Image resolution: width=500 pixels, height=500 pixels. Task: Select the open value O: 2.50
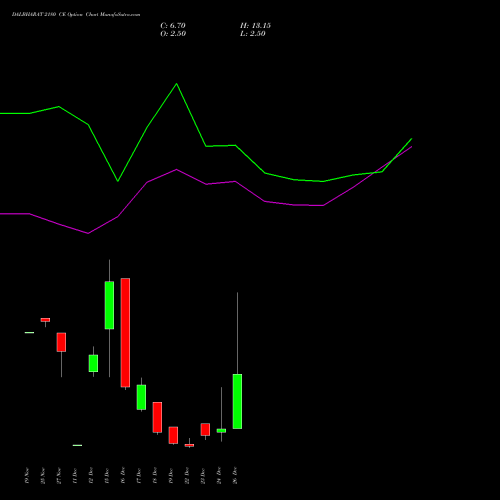click(x=173, y=34)
